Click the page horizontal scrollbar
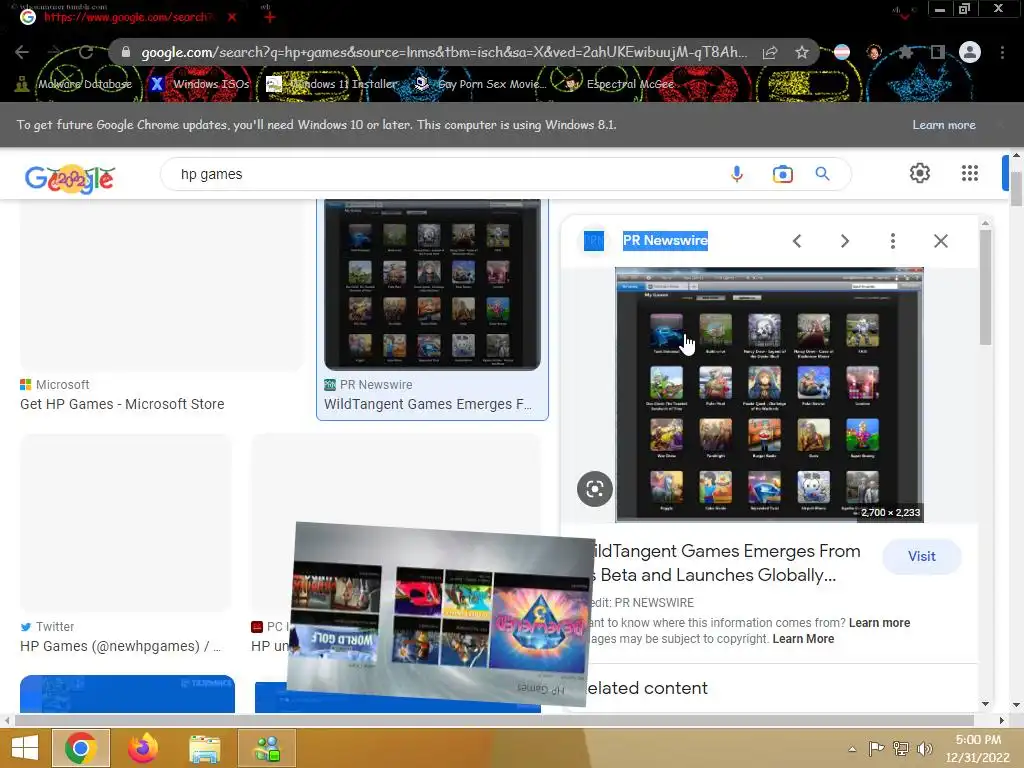The image size is (1024, 768). point(494,720)
